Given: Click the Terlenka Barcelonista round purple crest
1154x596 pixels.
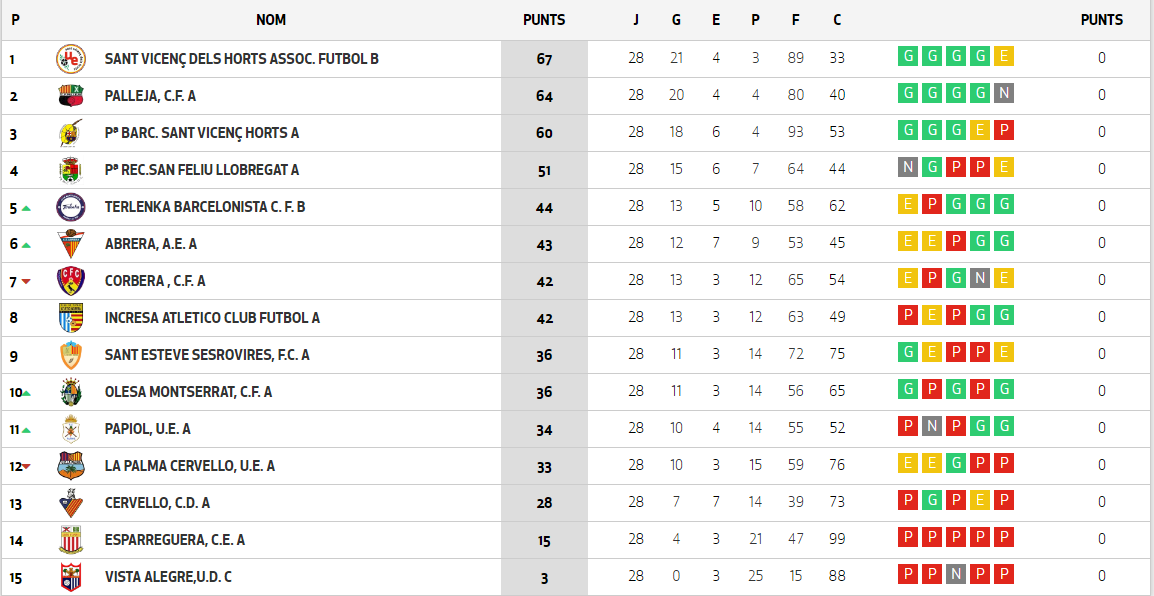Looking at the screenshot, I should [x=71, y=207].
